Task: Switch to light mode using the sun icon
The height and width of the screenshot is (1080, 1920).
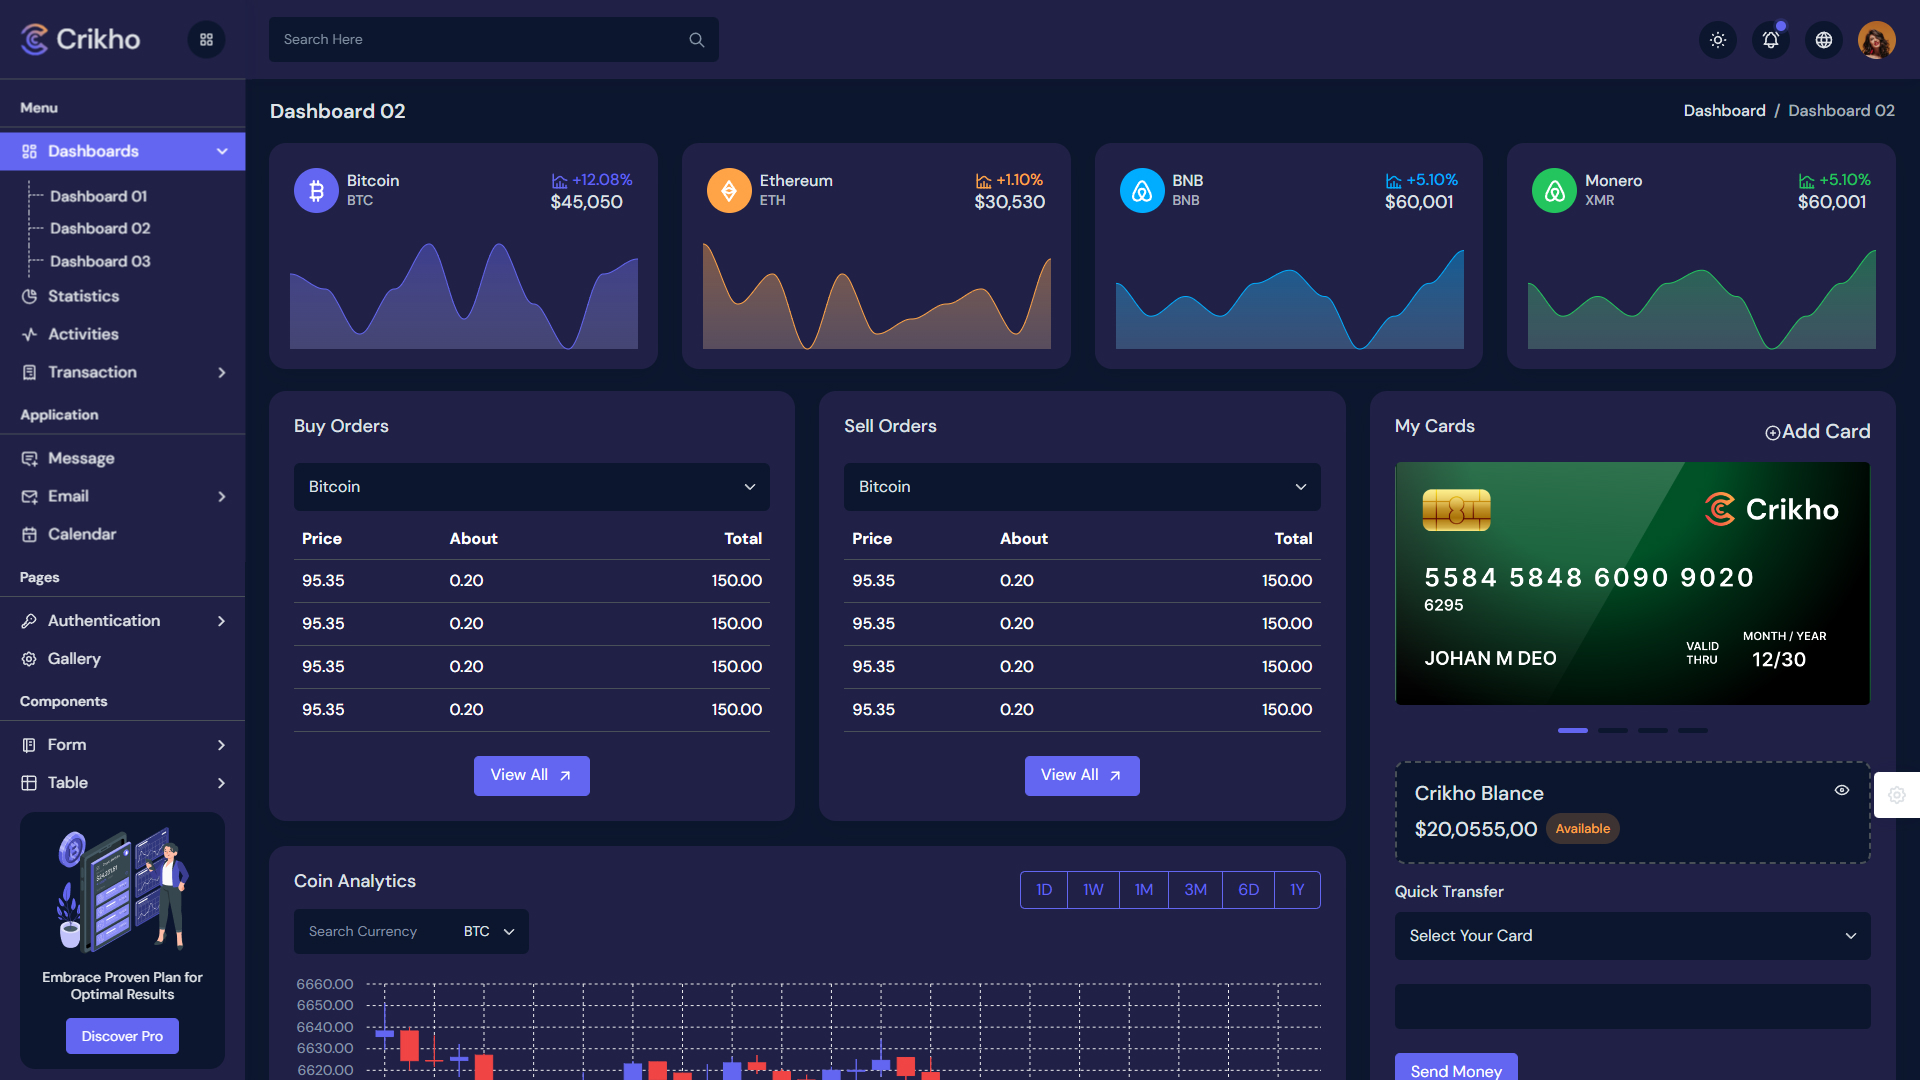Action: (x=1717, y=40)
